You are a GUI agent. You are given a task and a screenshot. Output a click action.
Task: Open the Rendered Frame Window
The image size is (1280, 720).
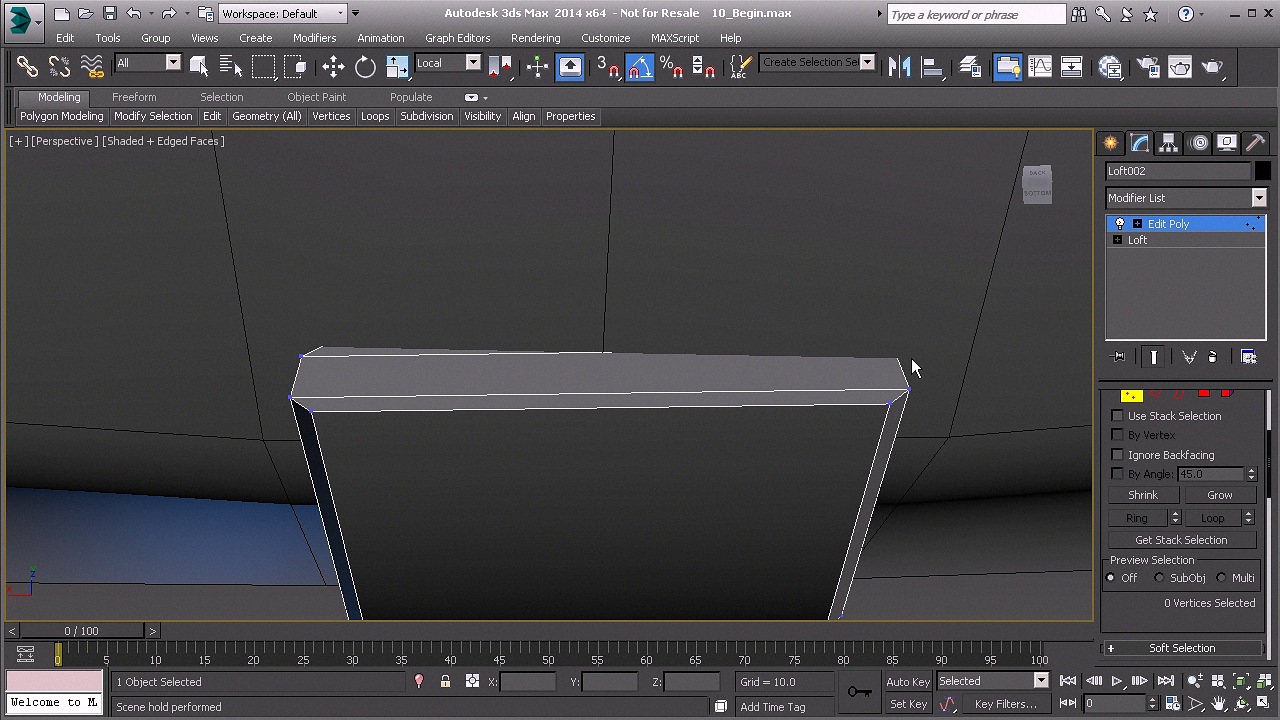pos(1180,67)
